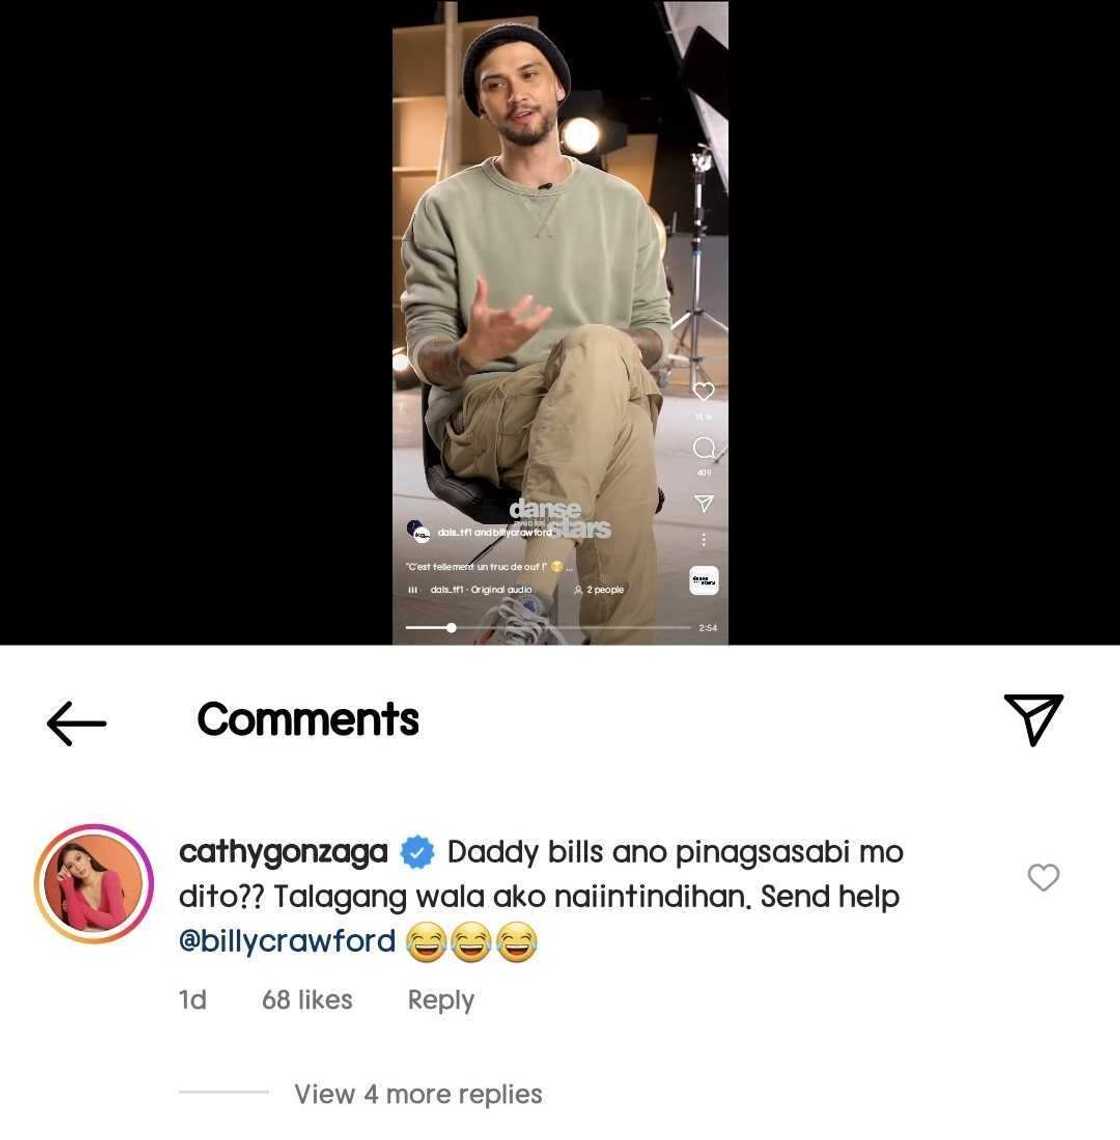Viewport: 1120px width, 1140px height.
Task: Open comments via the speech bubble icon
Action: click(704, 448)
